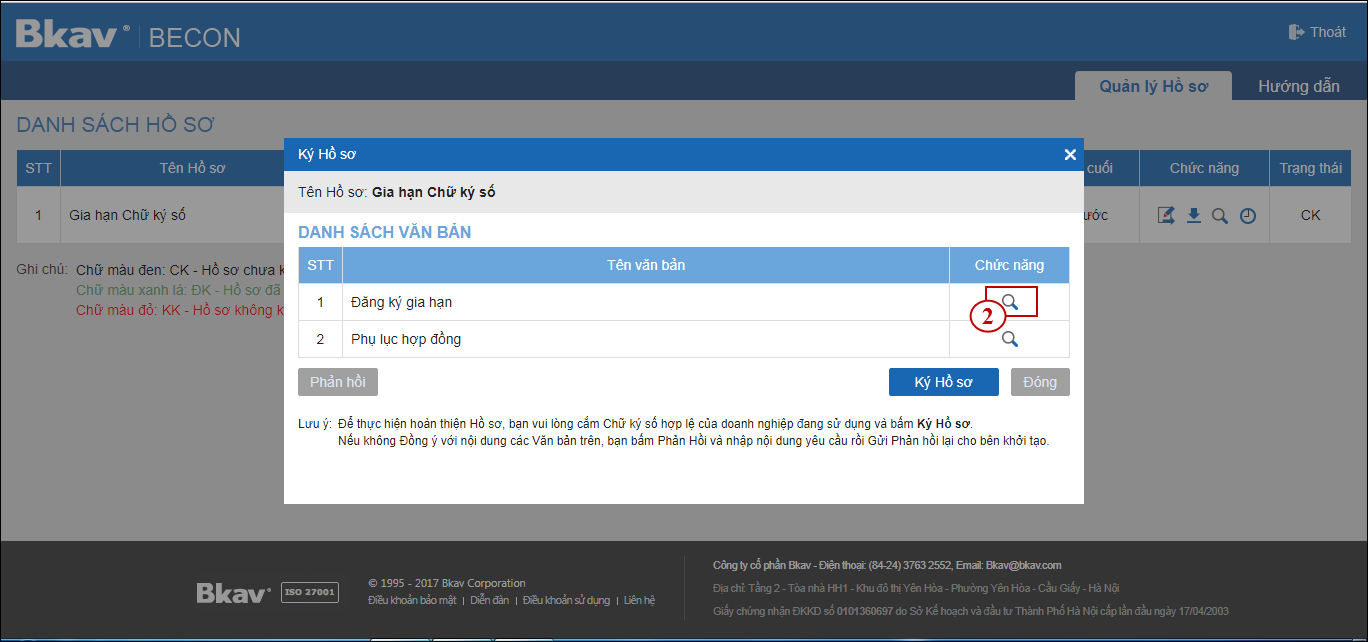Click the download icon for the Hồ sơ
Viewport: 1368px width, 642px height.
(1193, 215)
